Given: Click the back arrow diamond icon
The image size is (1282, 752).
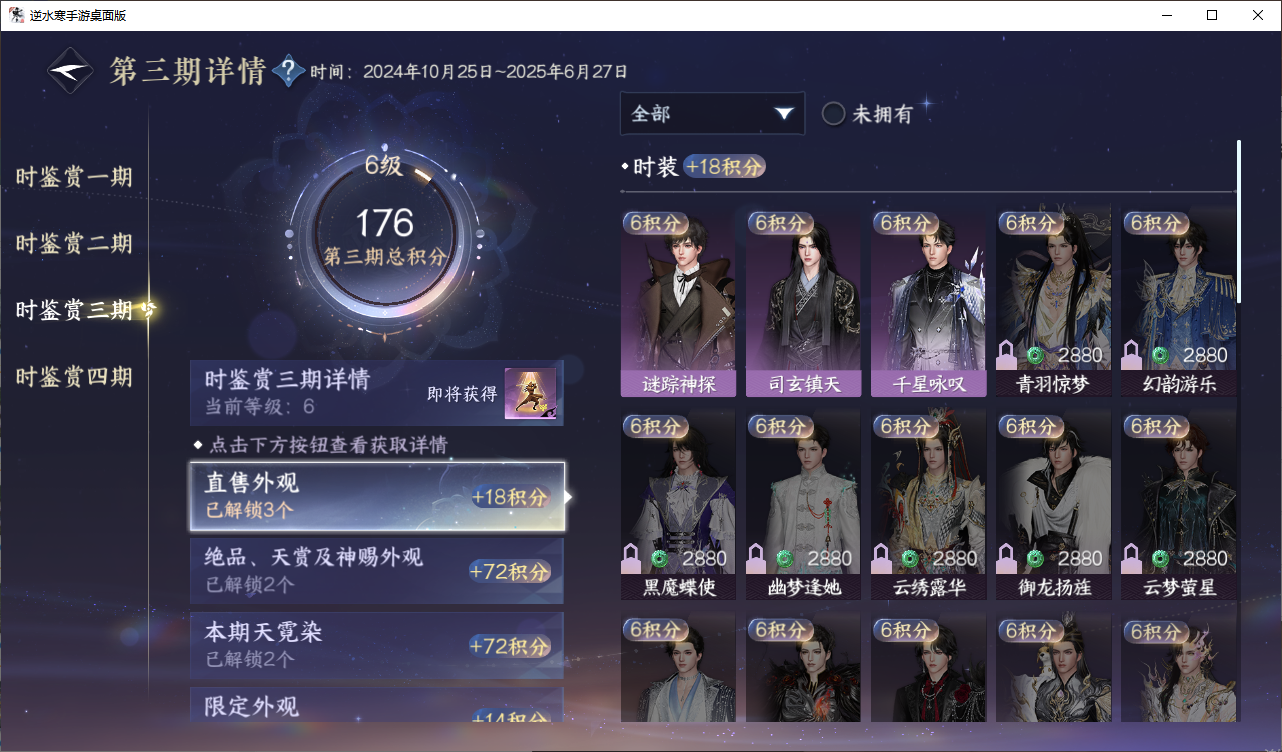Looking at the screenshot, I should click(71, 71).
